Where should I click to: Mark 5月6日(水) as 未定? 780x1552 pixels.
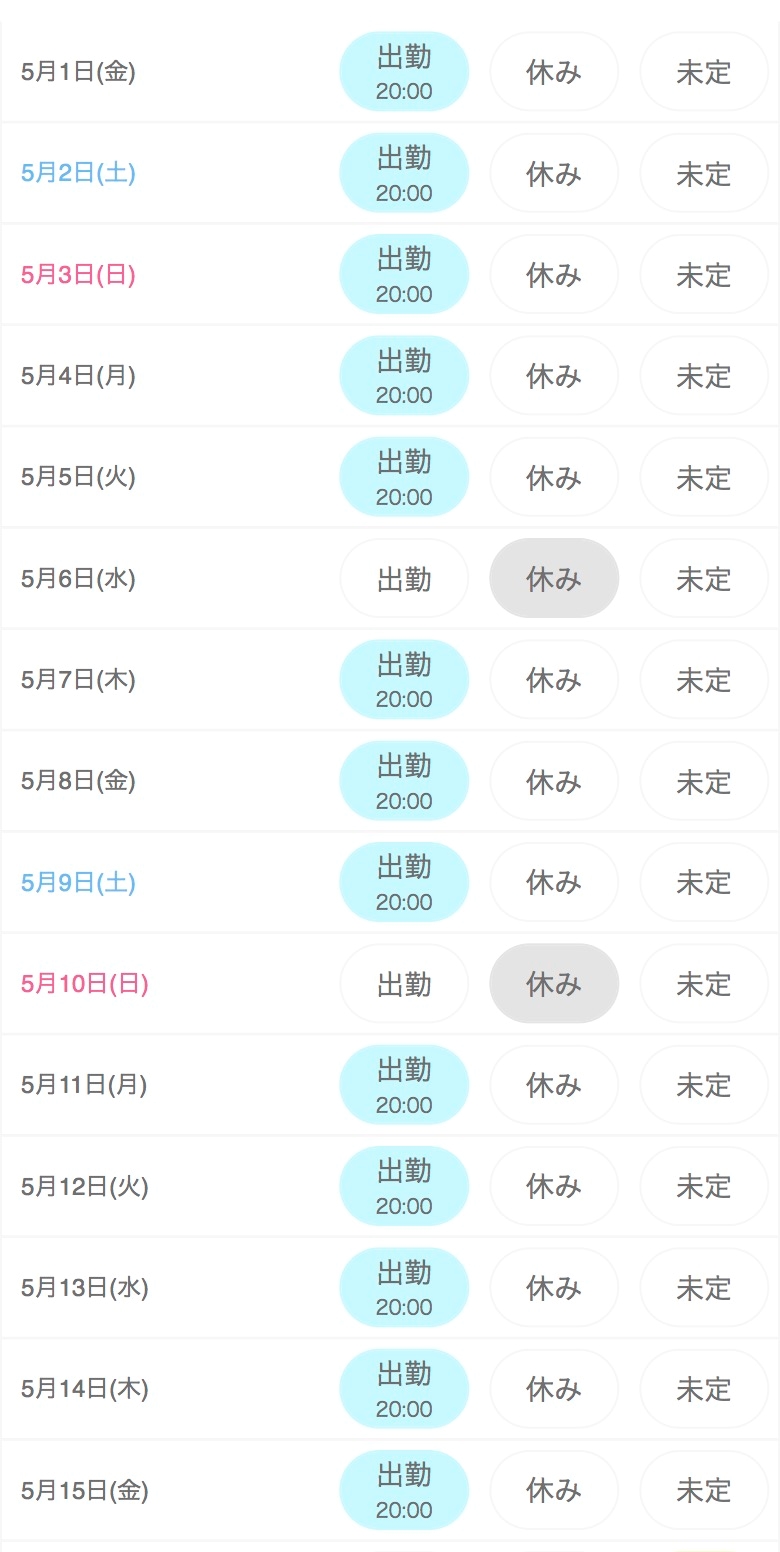tap(704, 578)
